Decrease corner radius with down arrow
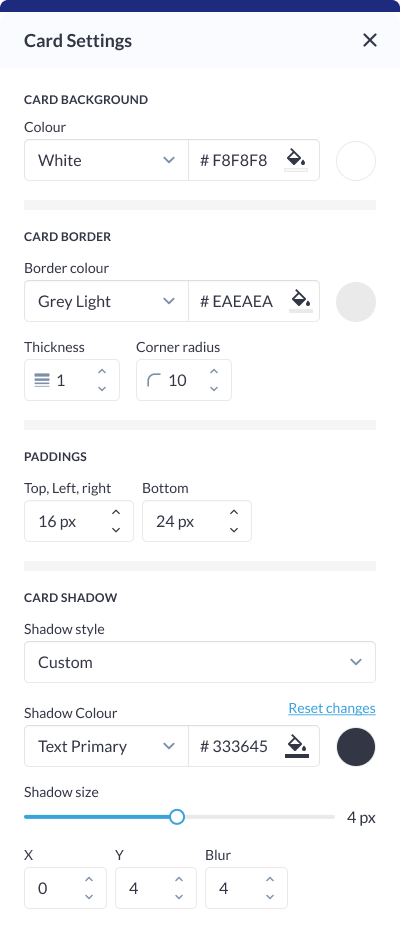The height and width of the screenshot is (933, 400). click(214, 389)
